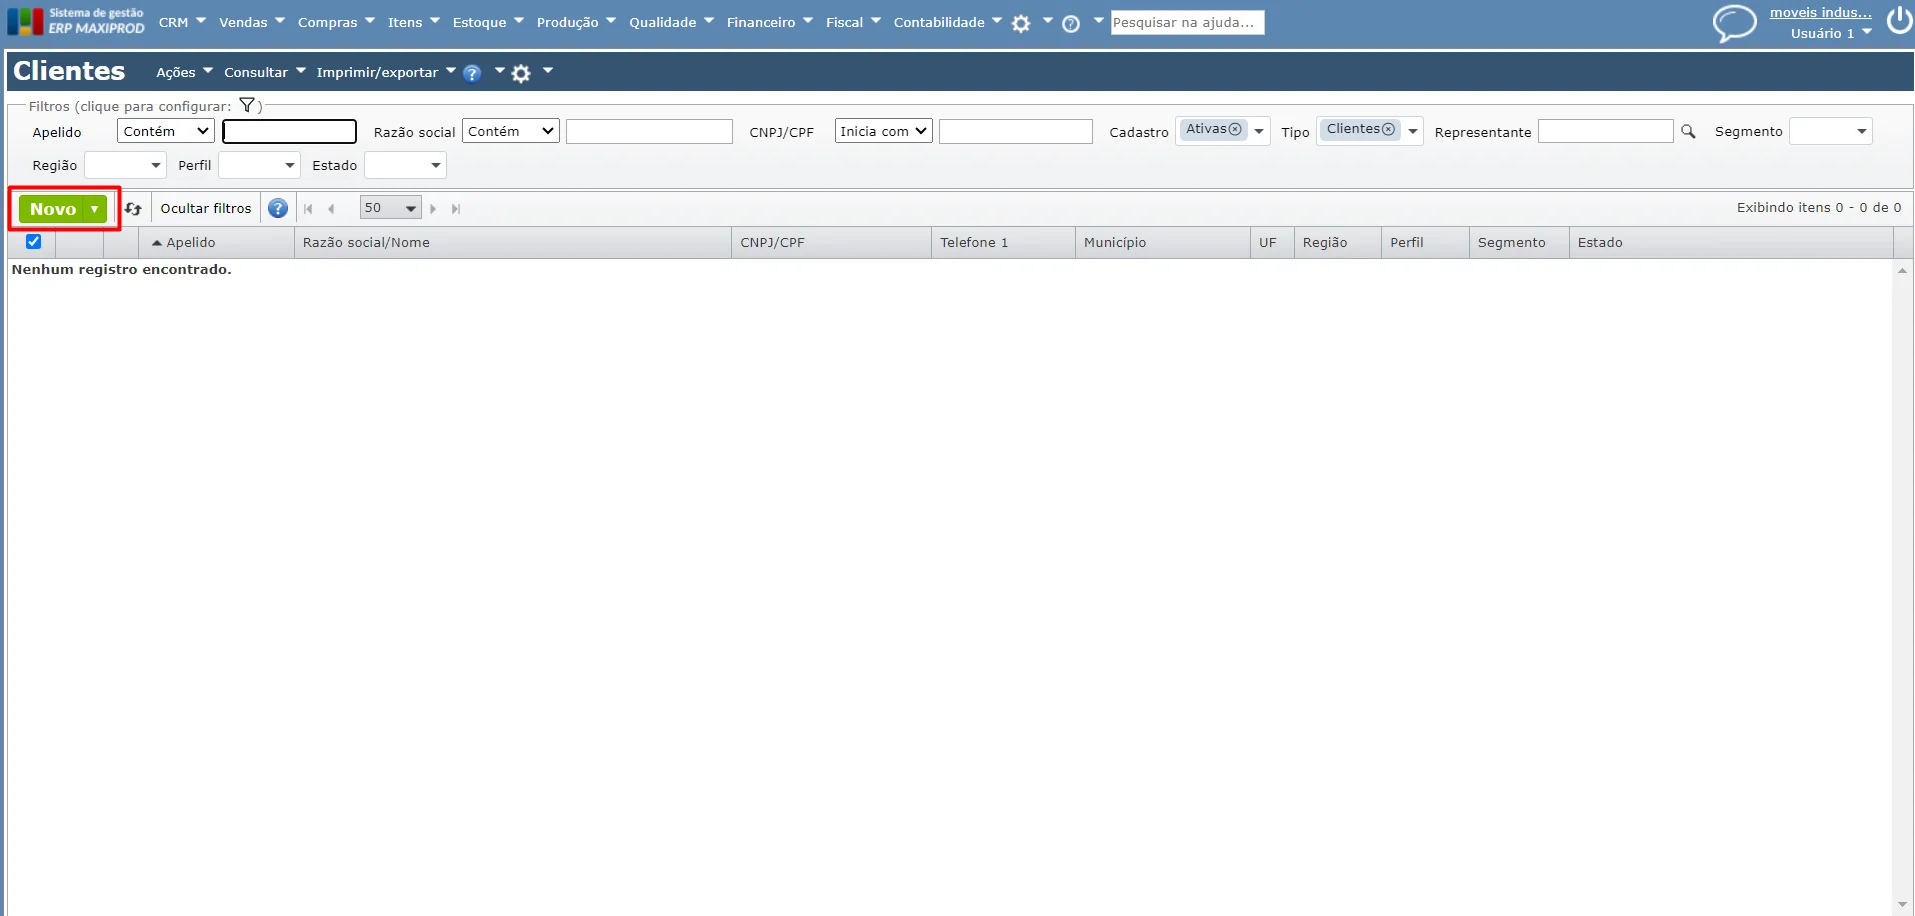Click the ERP MAXIPROD logo
1915x916 pixels.
tap(76, 21)
